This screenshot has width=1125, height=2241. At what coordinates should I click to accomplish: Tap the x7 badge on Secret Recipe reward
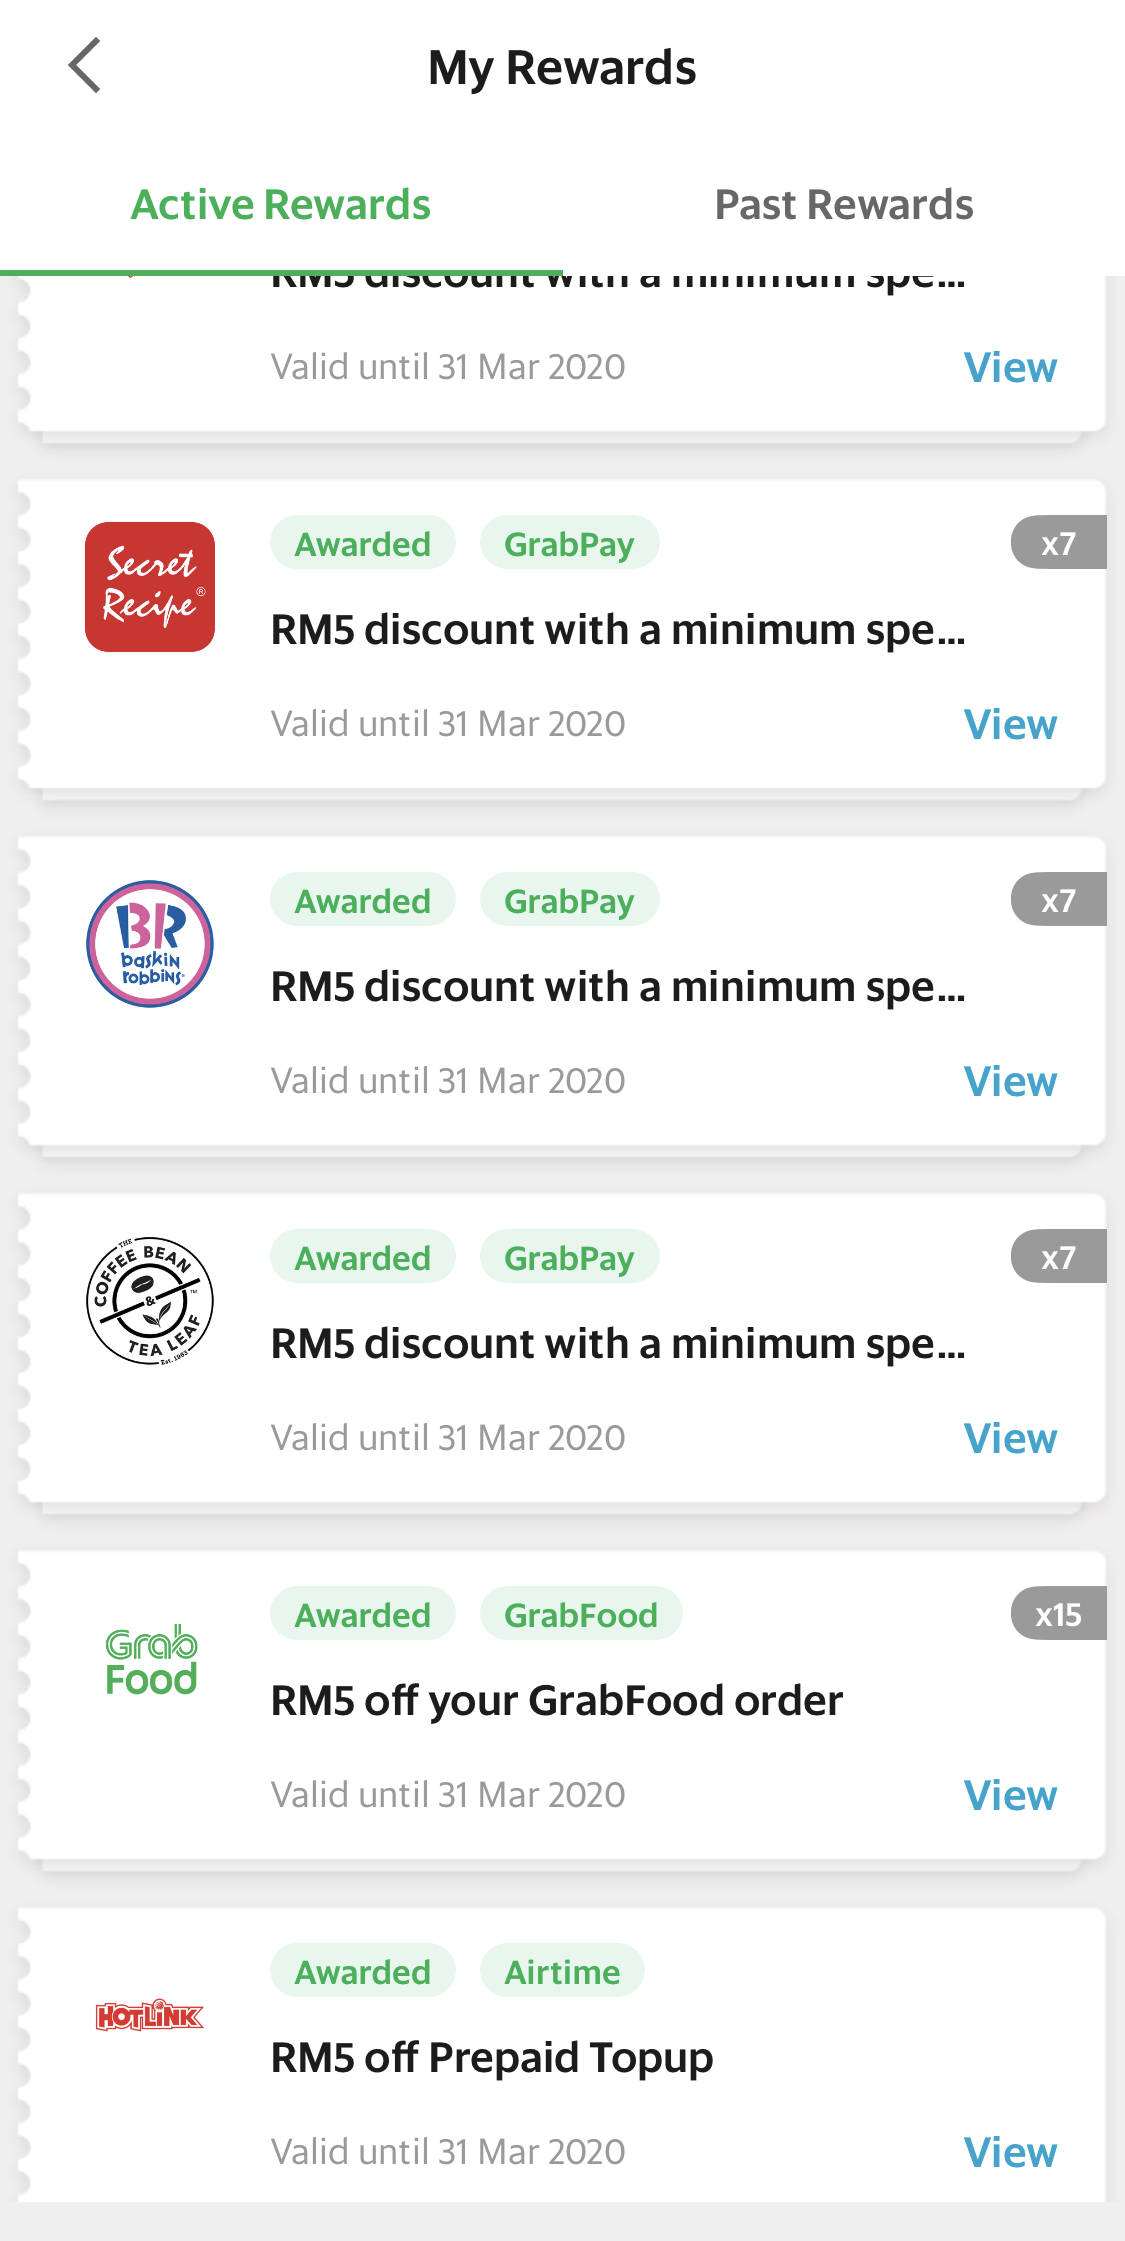pyautogui.click(x=1058, y=543)
